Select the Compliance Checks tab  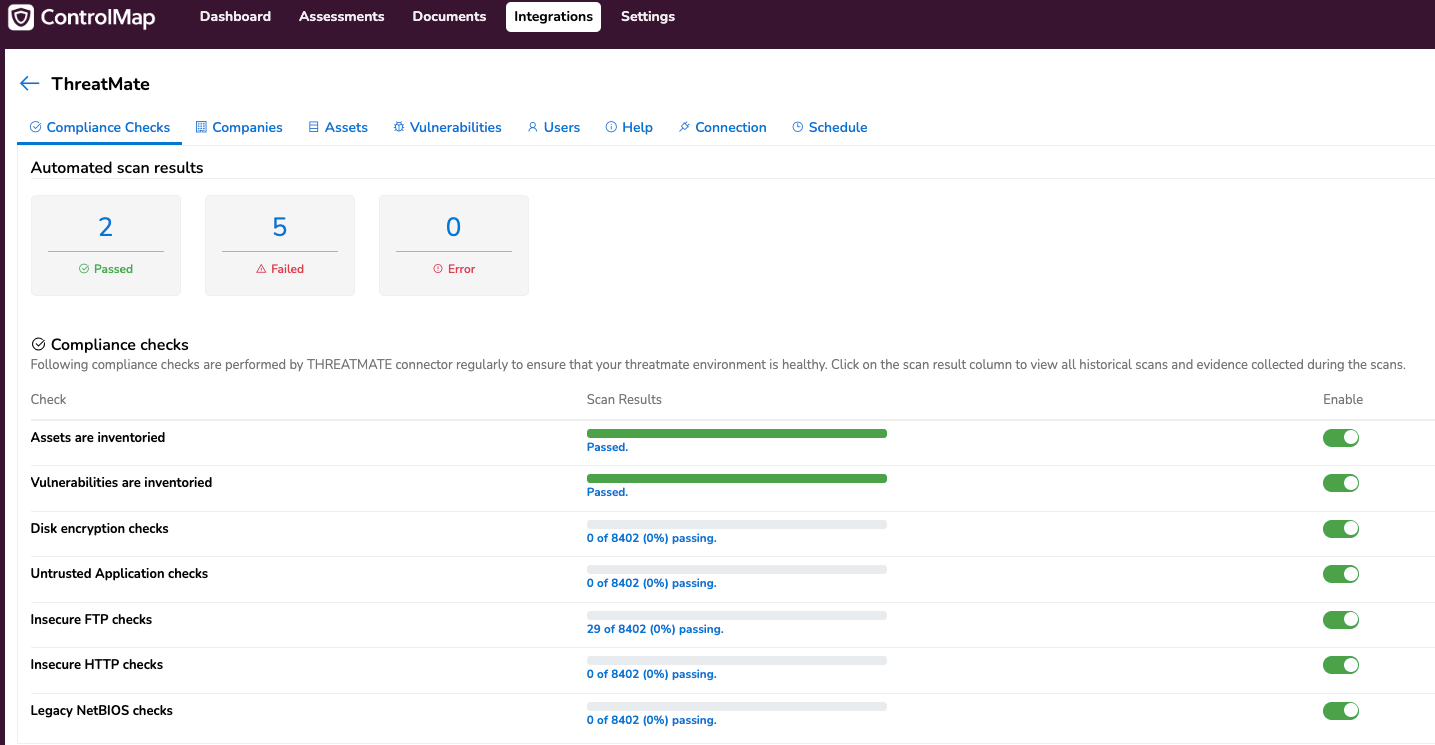point(100,127)
